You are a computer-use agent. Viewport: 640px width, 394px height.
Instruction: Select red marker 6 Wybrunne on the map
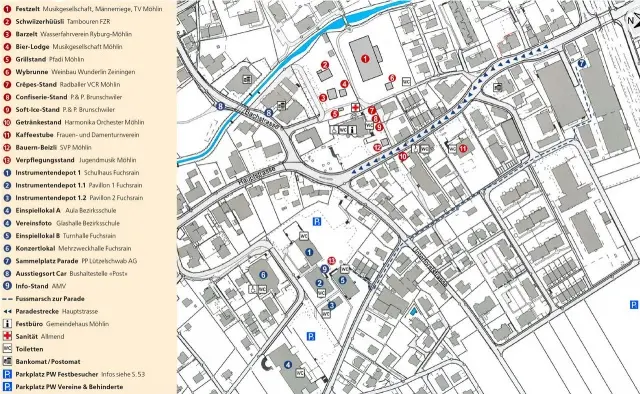click(392, 78)
